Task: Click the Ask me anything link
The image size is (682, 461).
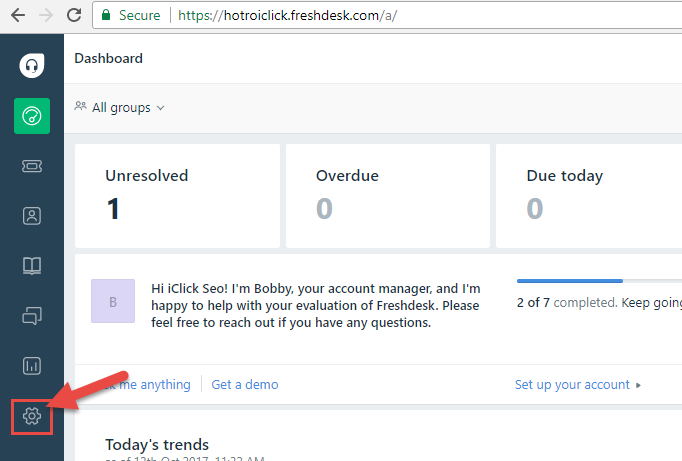Action: point(148,384)
